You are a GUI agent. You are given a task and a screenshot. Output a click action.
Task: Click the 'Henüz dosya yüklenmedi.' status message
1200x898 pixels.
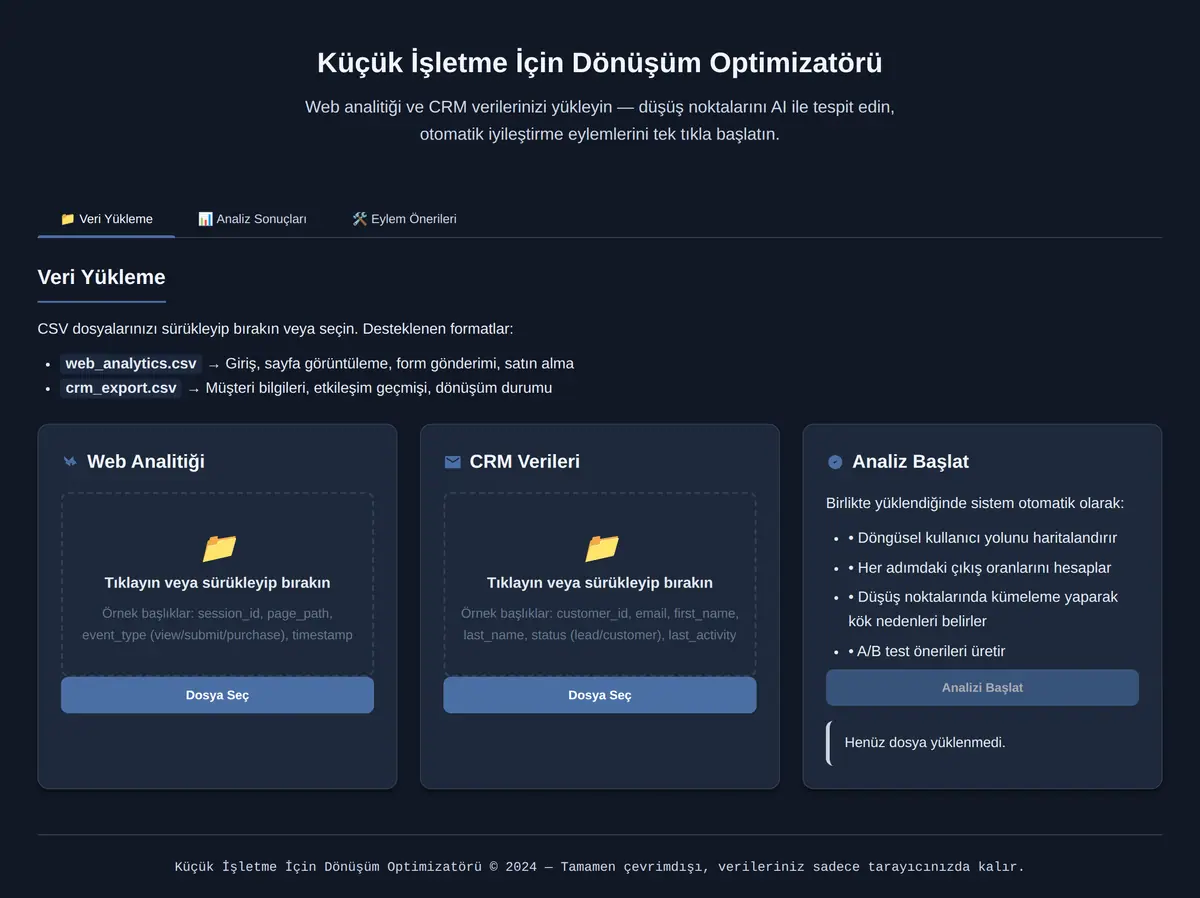(925, 742)
